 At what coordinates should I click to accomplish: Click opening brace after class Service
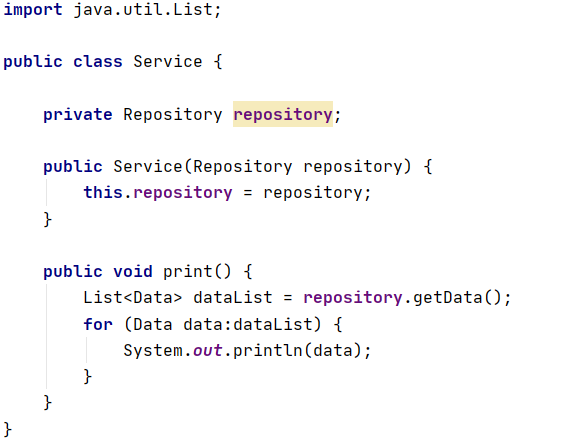[218, 62]
